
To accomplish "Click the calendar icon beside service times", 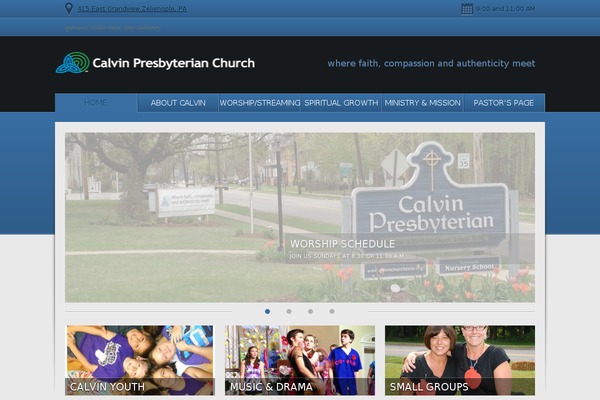I will click(467, 8).
